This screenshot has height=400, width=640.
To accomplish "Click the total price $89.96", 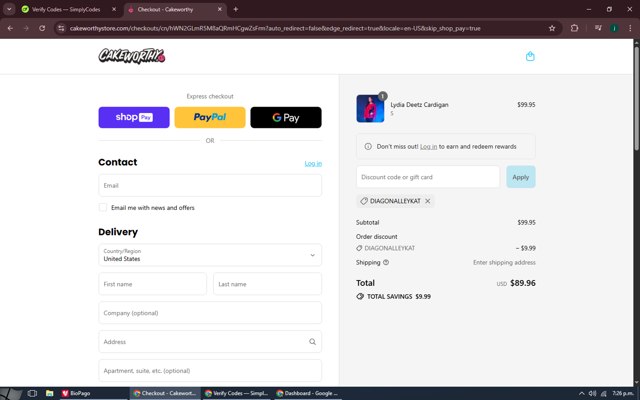I will tap(523, 283).
